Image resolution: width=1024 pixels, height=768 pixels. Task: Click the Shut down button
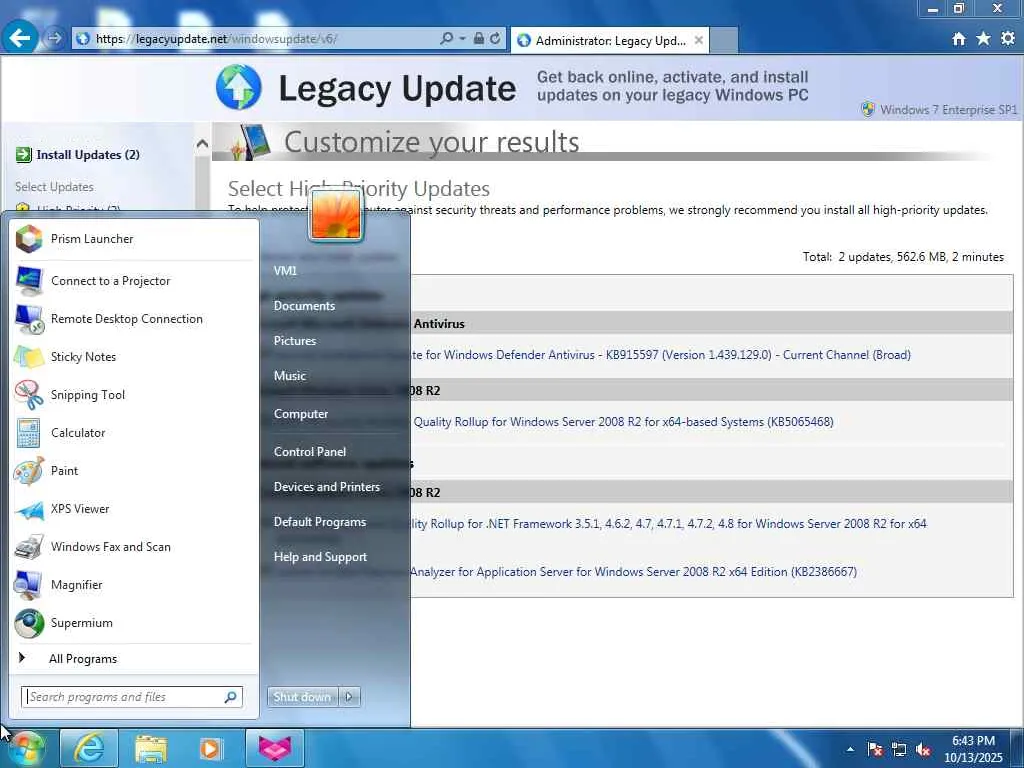tap(302, 697)
